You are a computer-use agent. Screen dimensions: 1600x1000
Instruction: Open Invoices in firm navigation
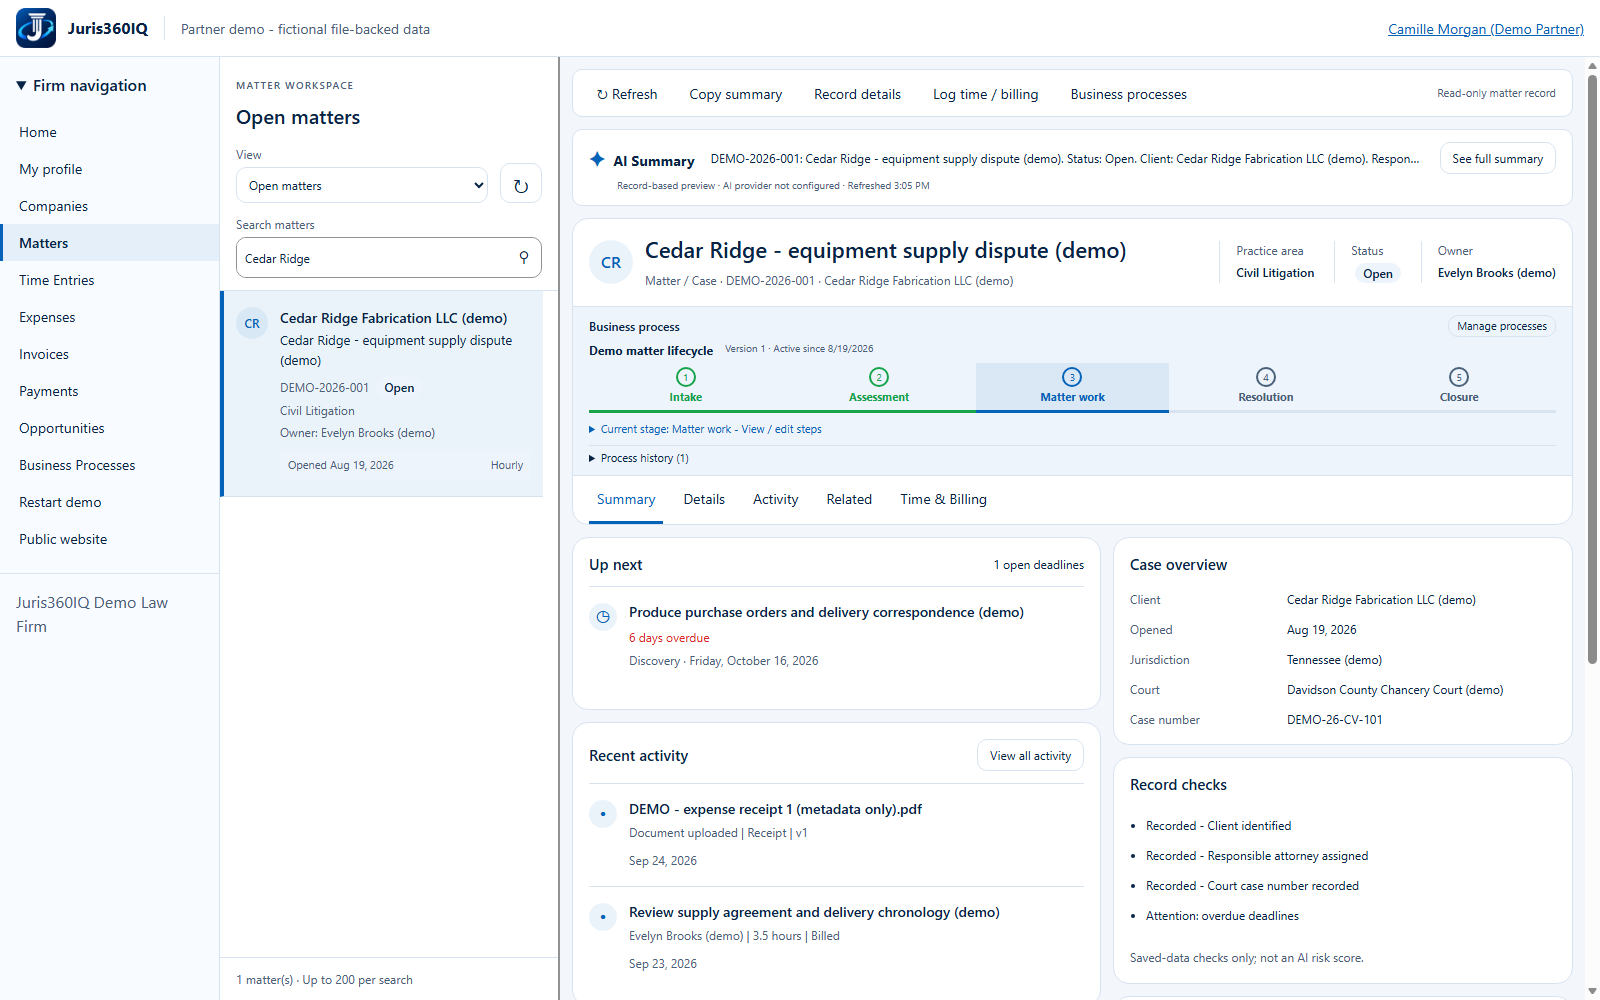110,354
